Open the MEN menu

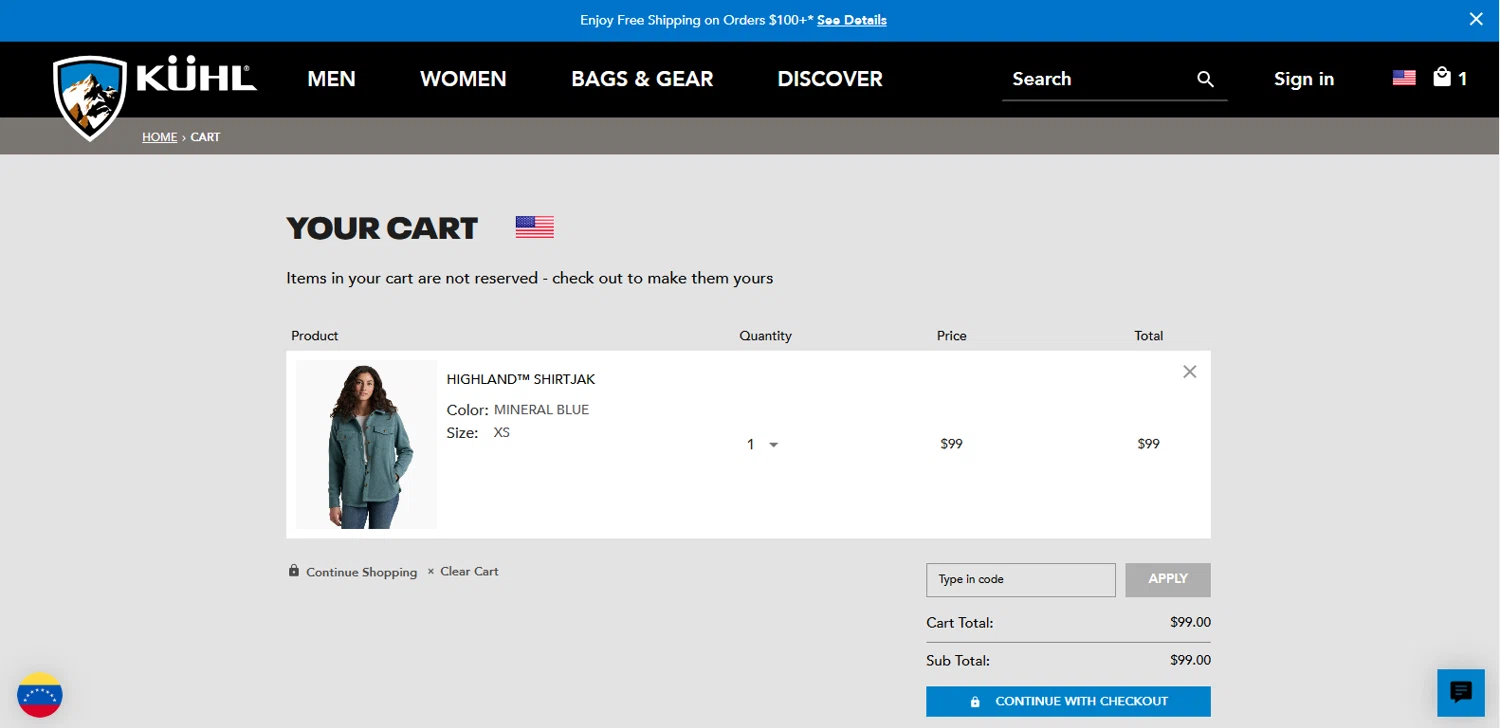(x=331, y=79)
